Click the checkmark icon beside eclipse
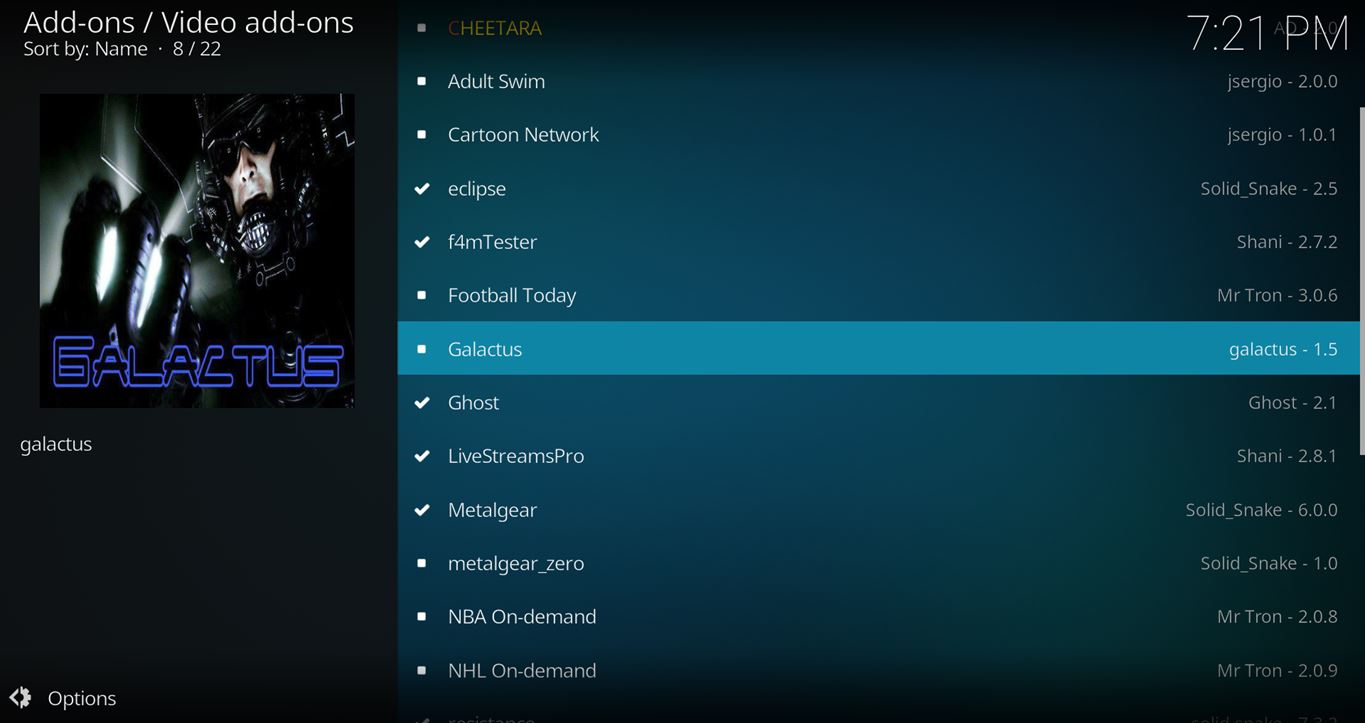 pos(422,189)
